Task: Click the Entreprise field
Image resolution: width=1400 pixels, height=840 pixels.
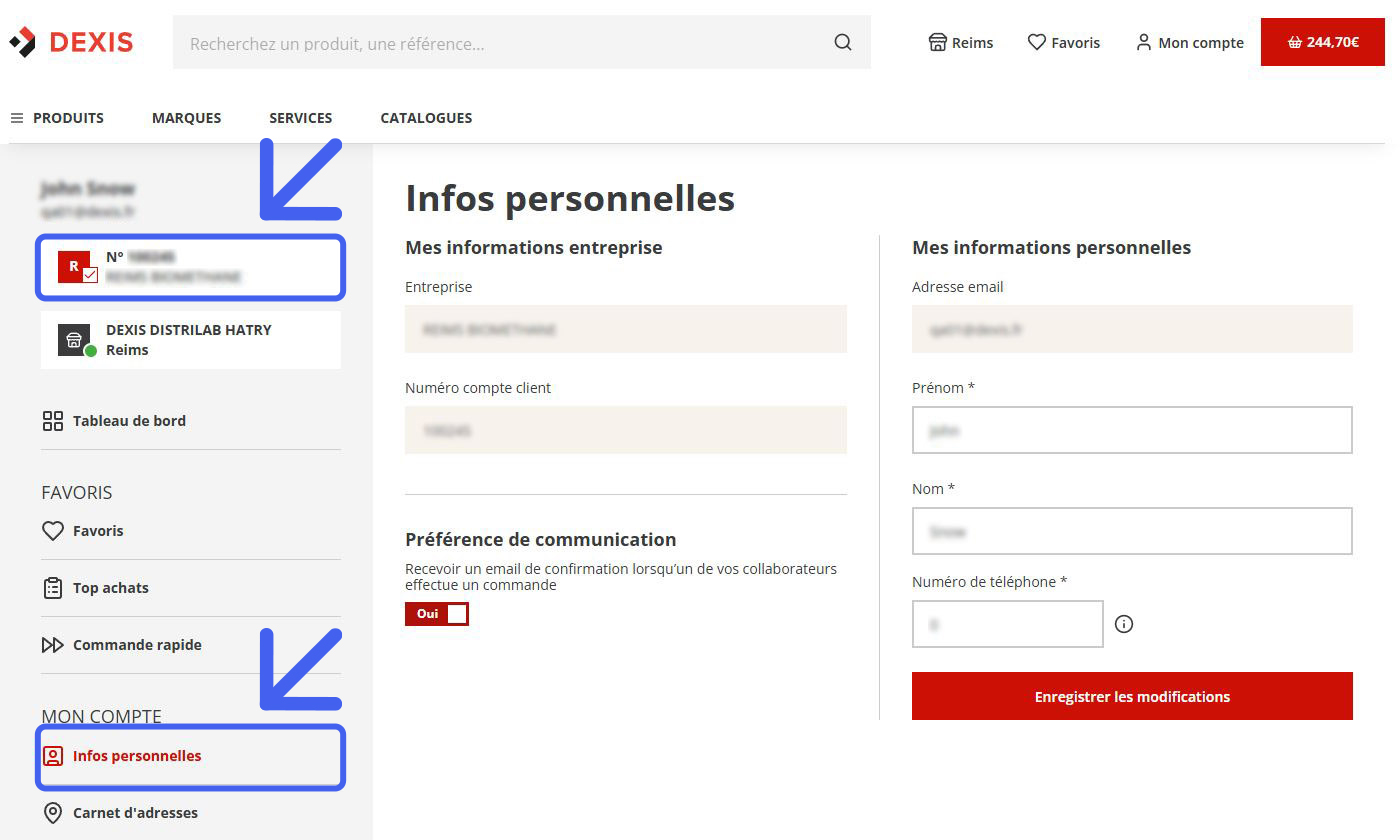Action: [x=626, y=329]
